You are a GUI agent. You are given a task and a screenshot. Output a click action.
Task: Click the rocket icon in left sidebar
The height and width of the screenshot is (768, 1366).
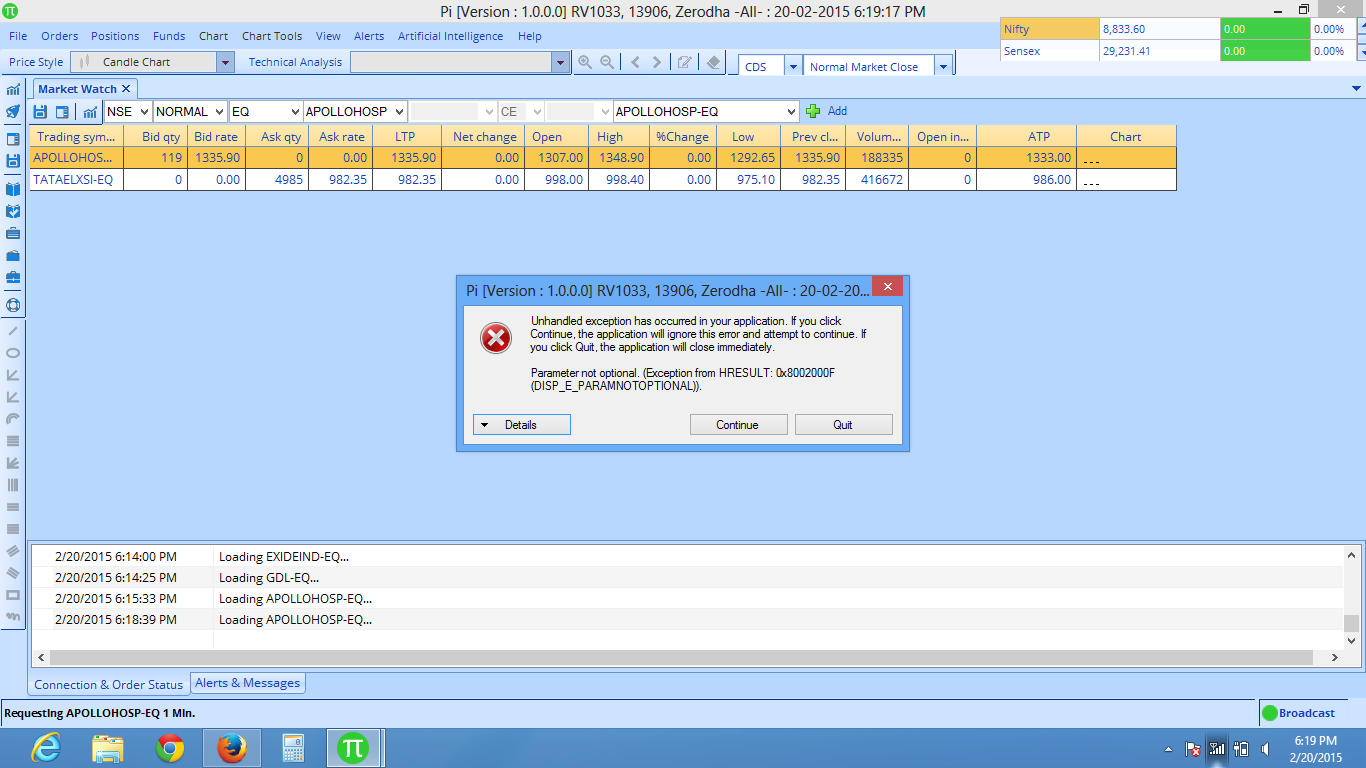click(13, 111)
